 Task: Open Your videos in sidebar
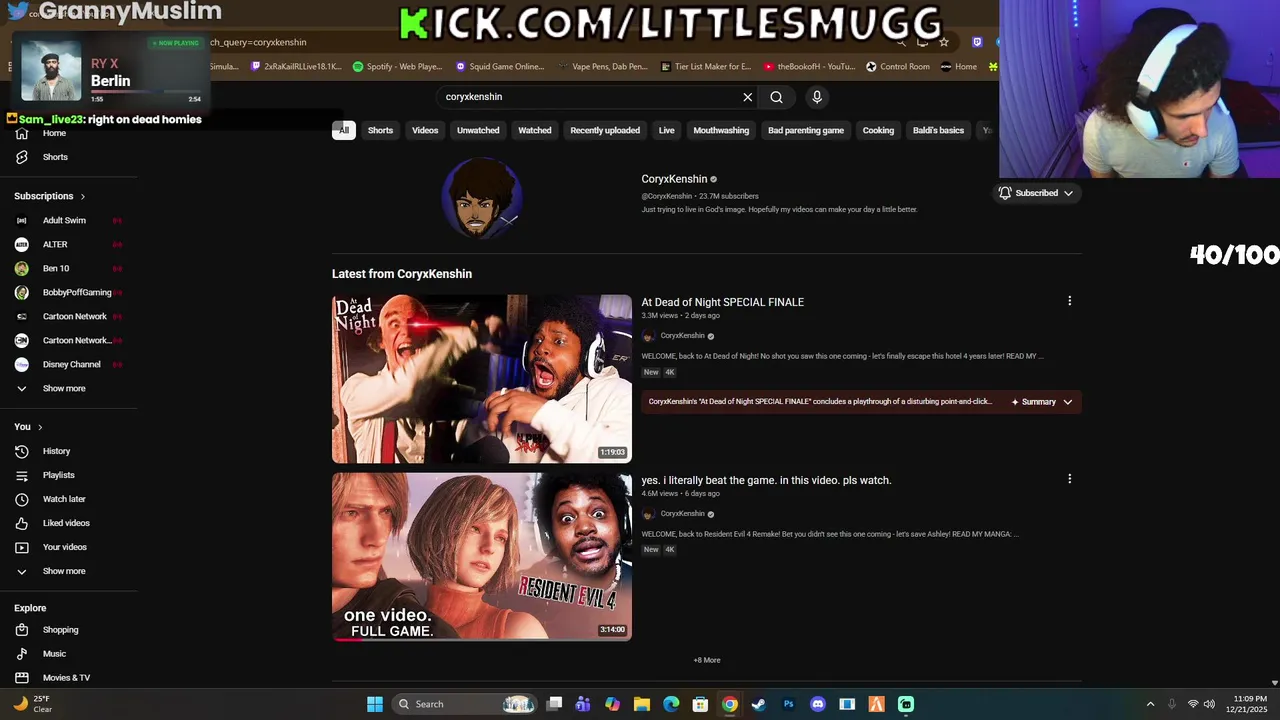click(65, 547)
